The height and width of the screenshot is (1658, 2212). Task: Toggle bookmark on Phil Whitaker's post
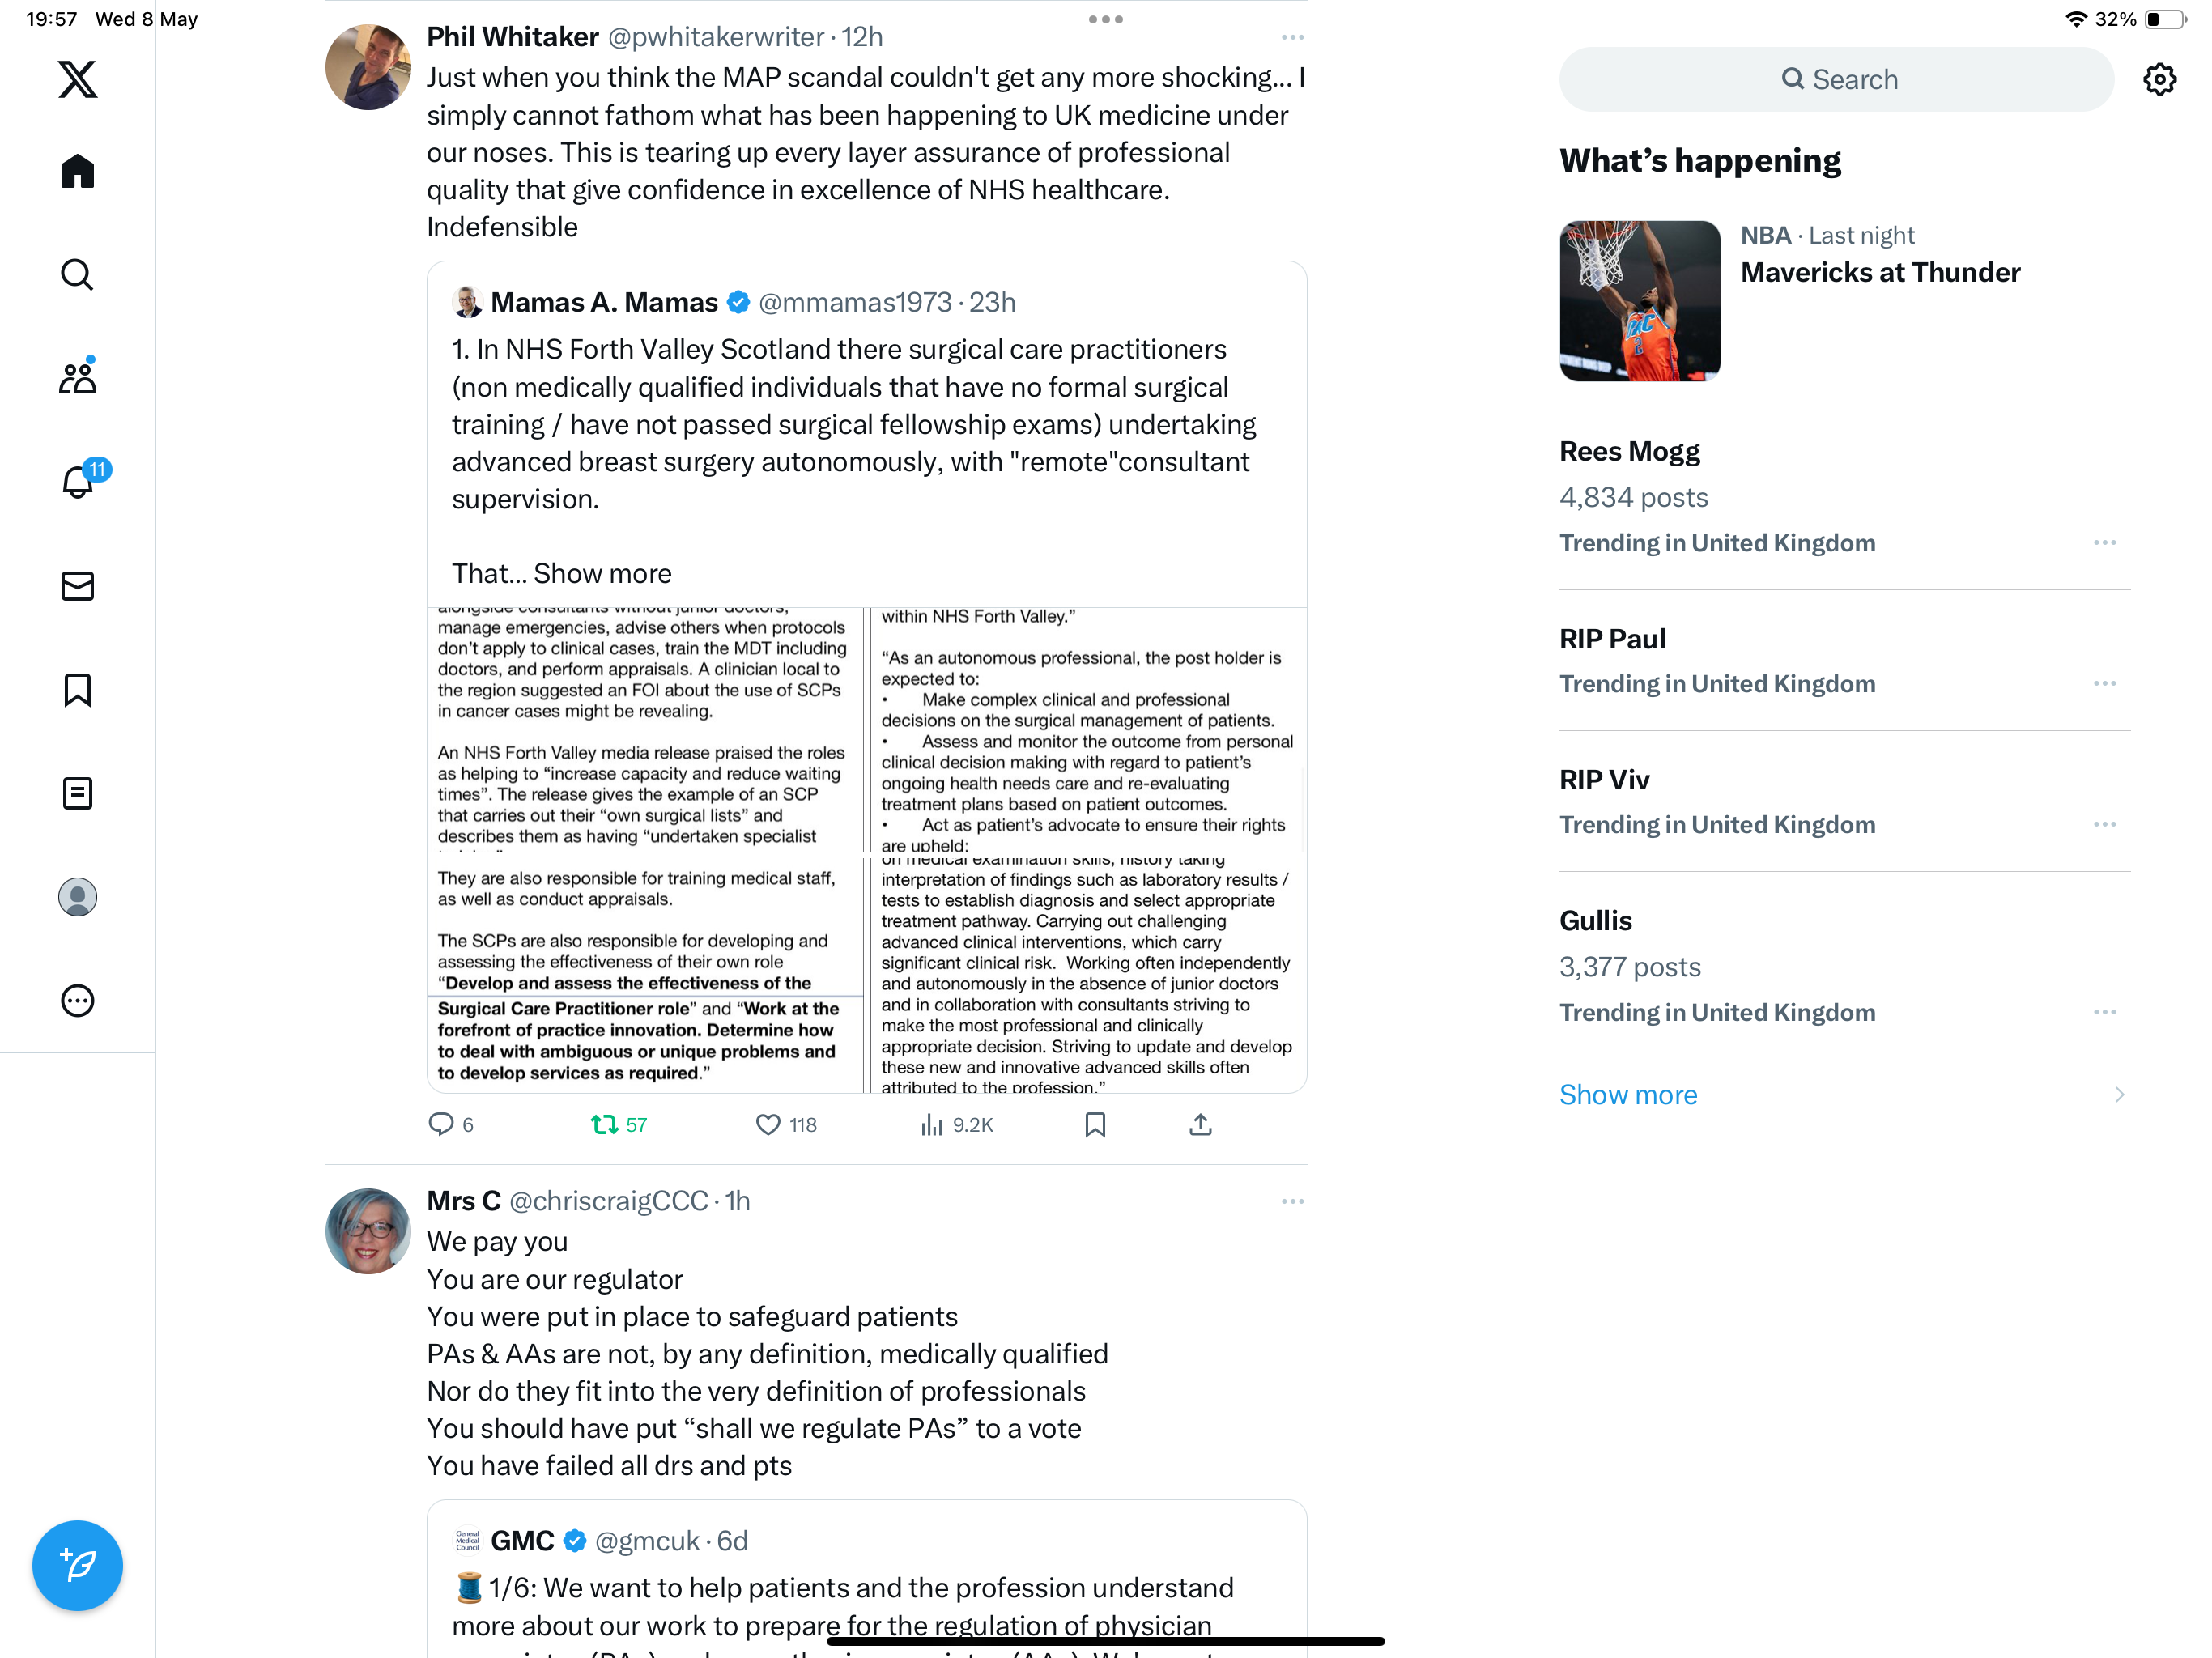[1095, 1125]
